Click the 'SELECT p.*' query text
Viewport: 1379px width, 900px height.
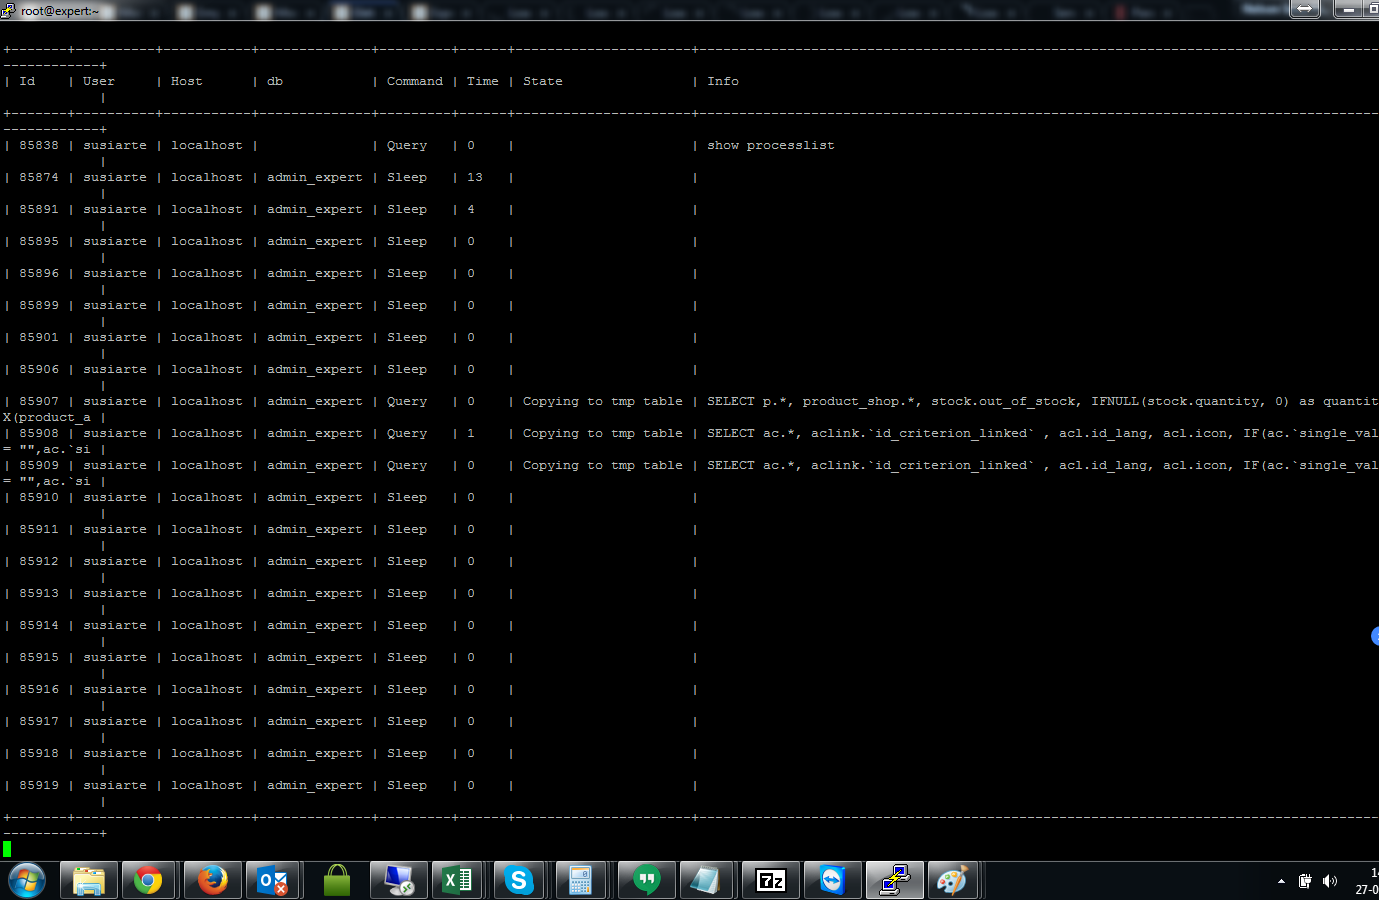point(1042,402)
